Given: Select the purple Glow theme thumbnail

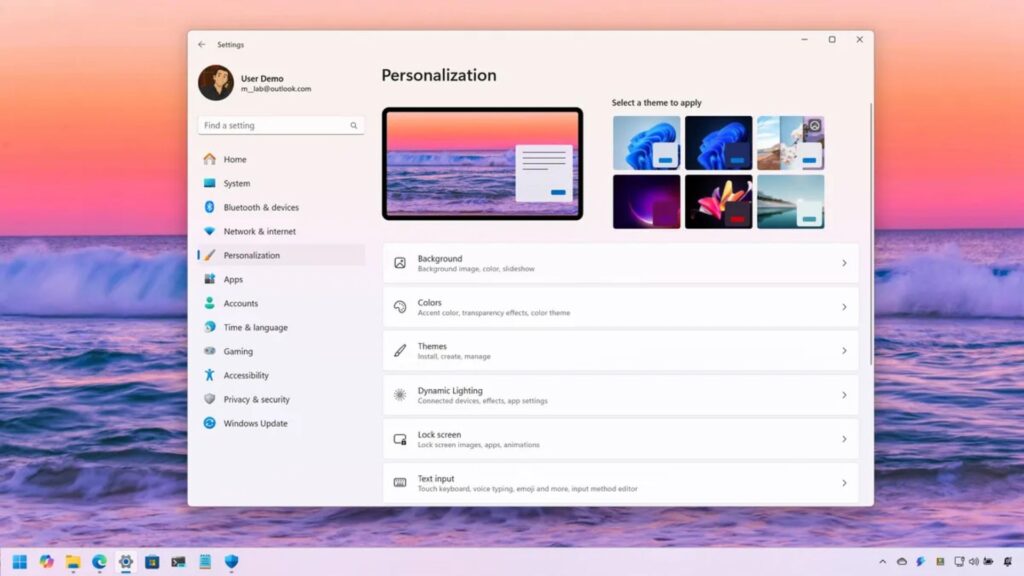Looking at the screenshot, I should pos(646,202).
